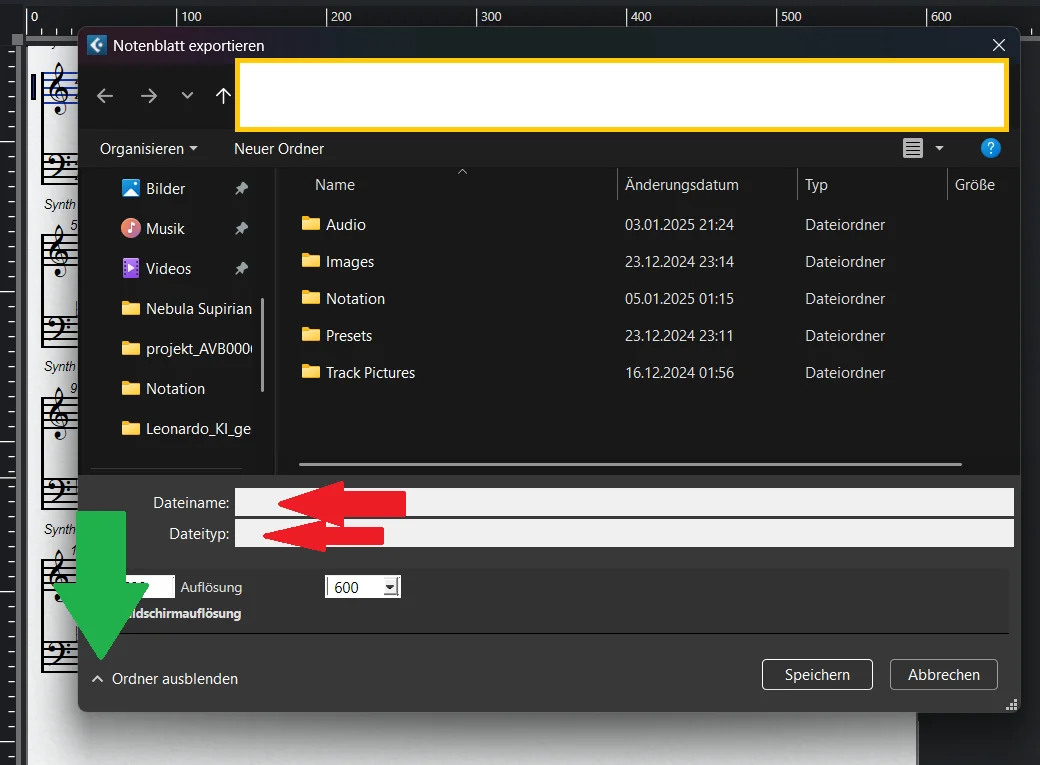
Task: Select Musik in the sidebar
Action: [165, 229]
